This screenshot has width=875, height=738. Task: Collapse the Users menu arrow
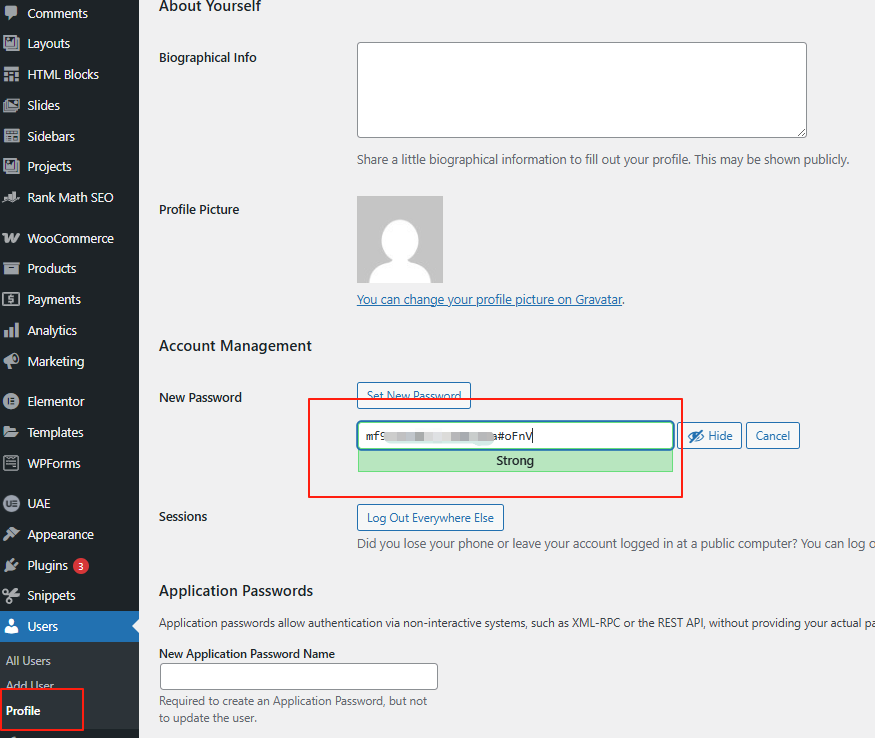tap(134, 627)
